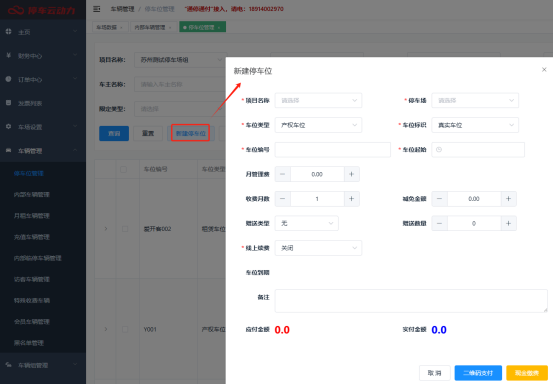Check the checkbox for row Y001

(125, 329)
